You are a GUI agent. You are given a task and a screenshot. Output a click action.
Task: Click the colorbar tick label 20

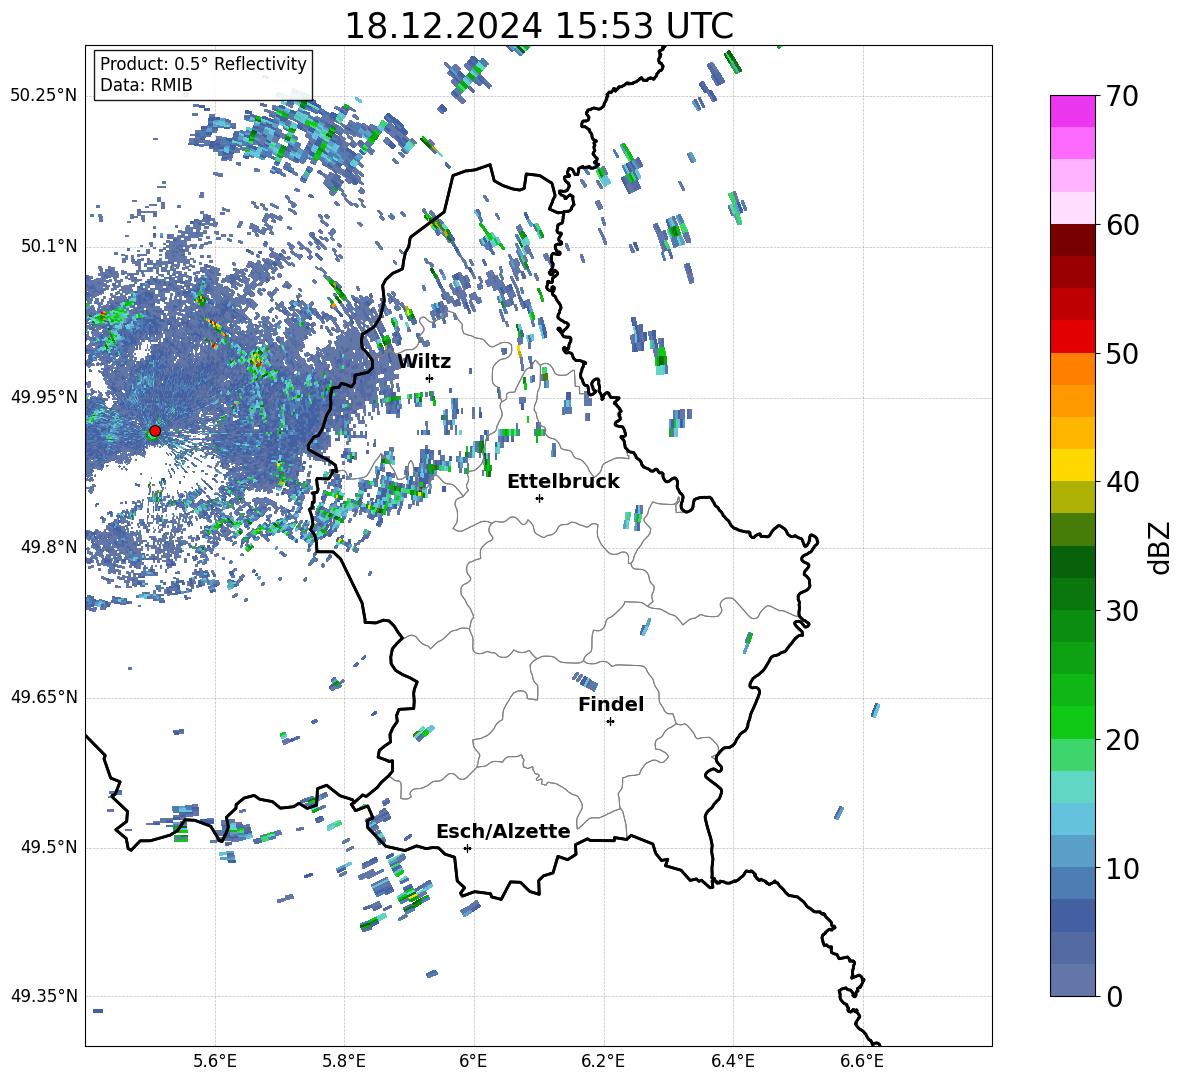(x=1121, y=740)
